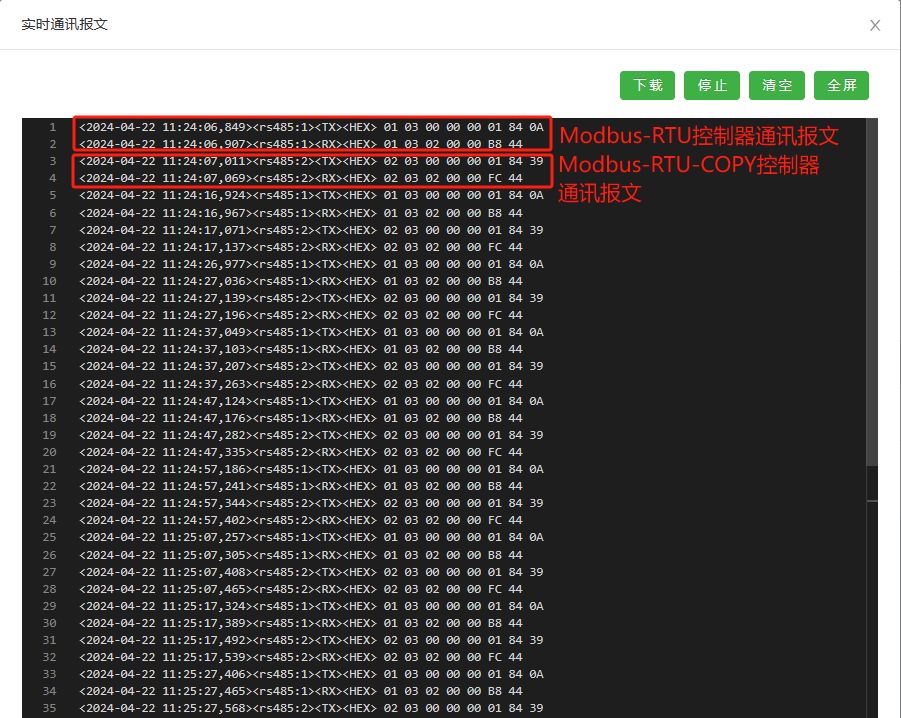Image resolution: width=901 pixels, height=718 pixels.
Task: Select log line 28 timestamped 11:25:07,465
Action: [301, 589]
